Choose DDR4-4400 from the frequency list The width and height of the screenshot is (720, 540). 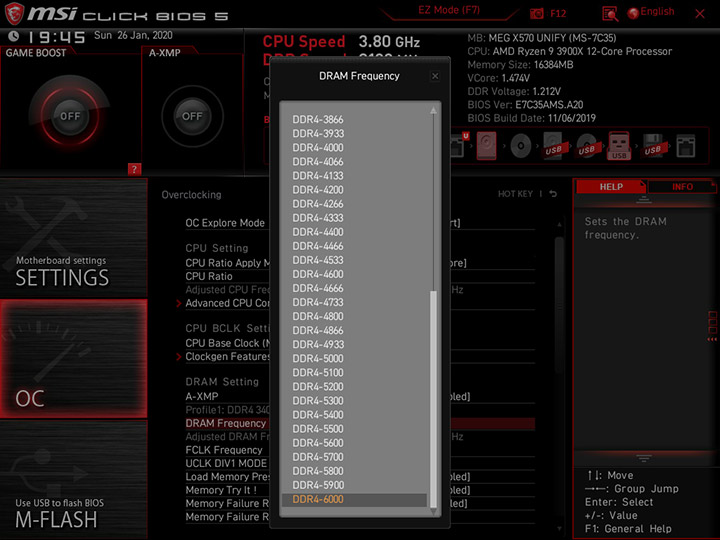pos(318,232)
